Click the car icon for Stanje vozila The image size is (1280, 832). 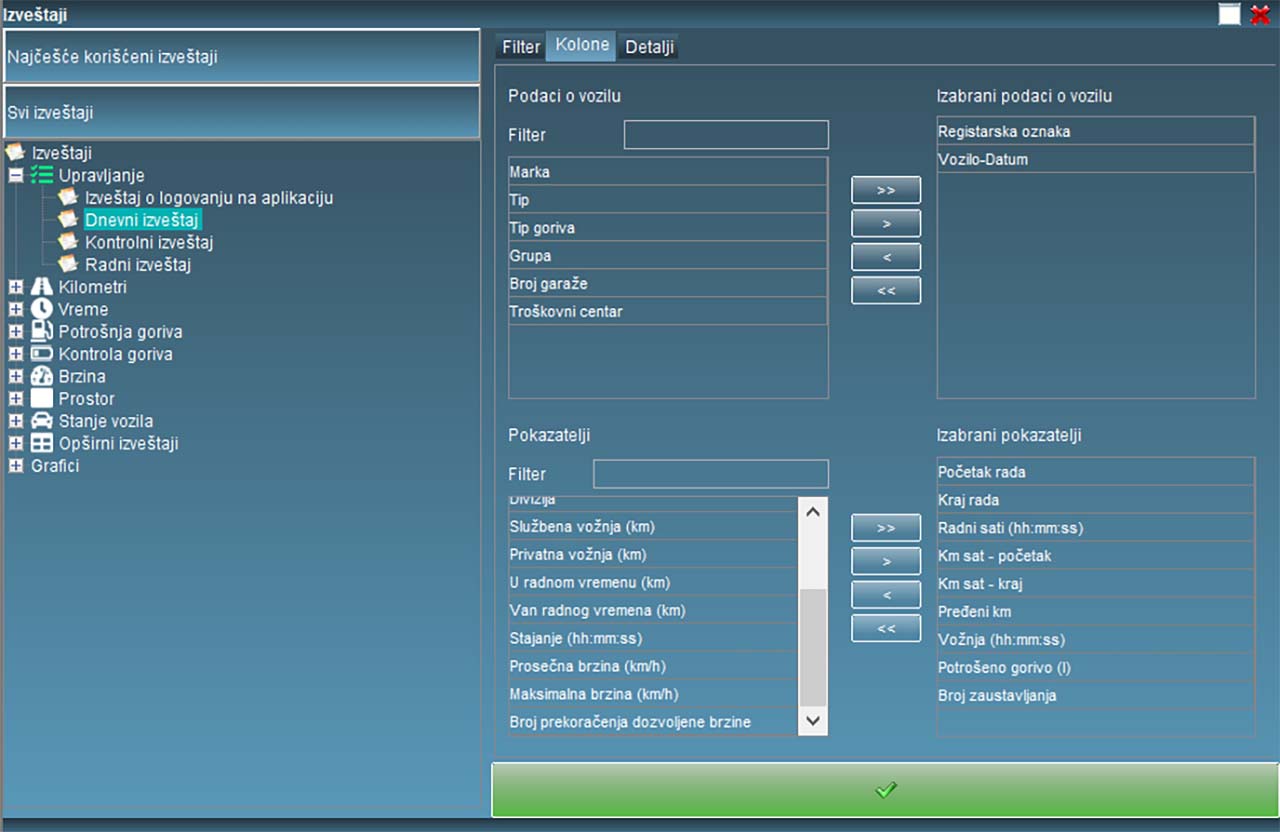coord(42,421)
